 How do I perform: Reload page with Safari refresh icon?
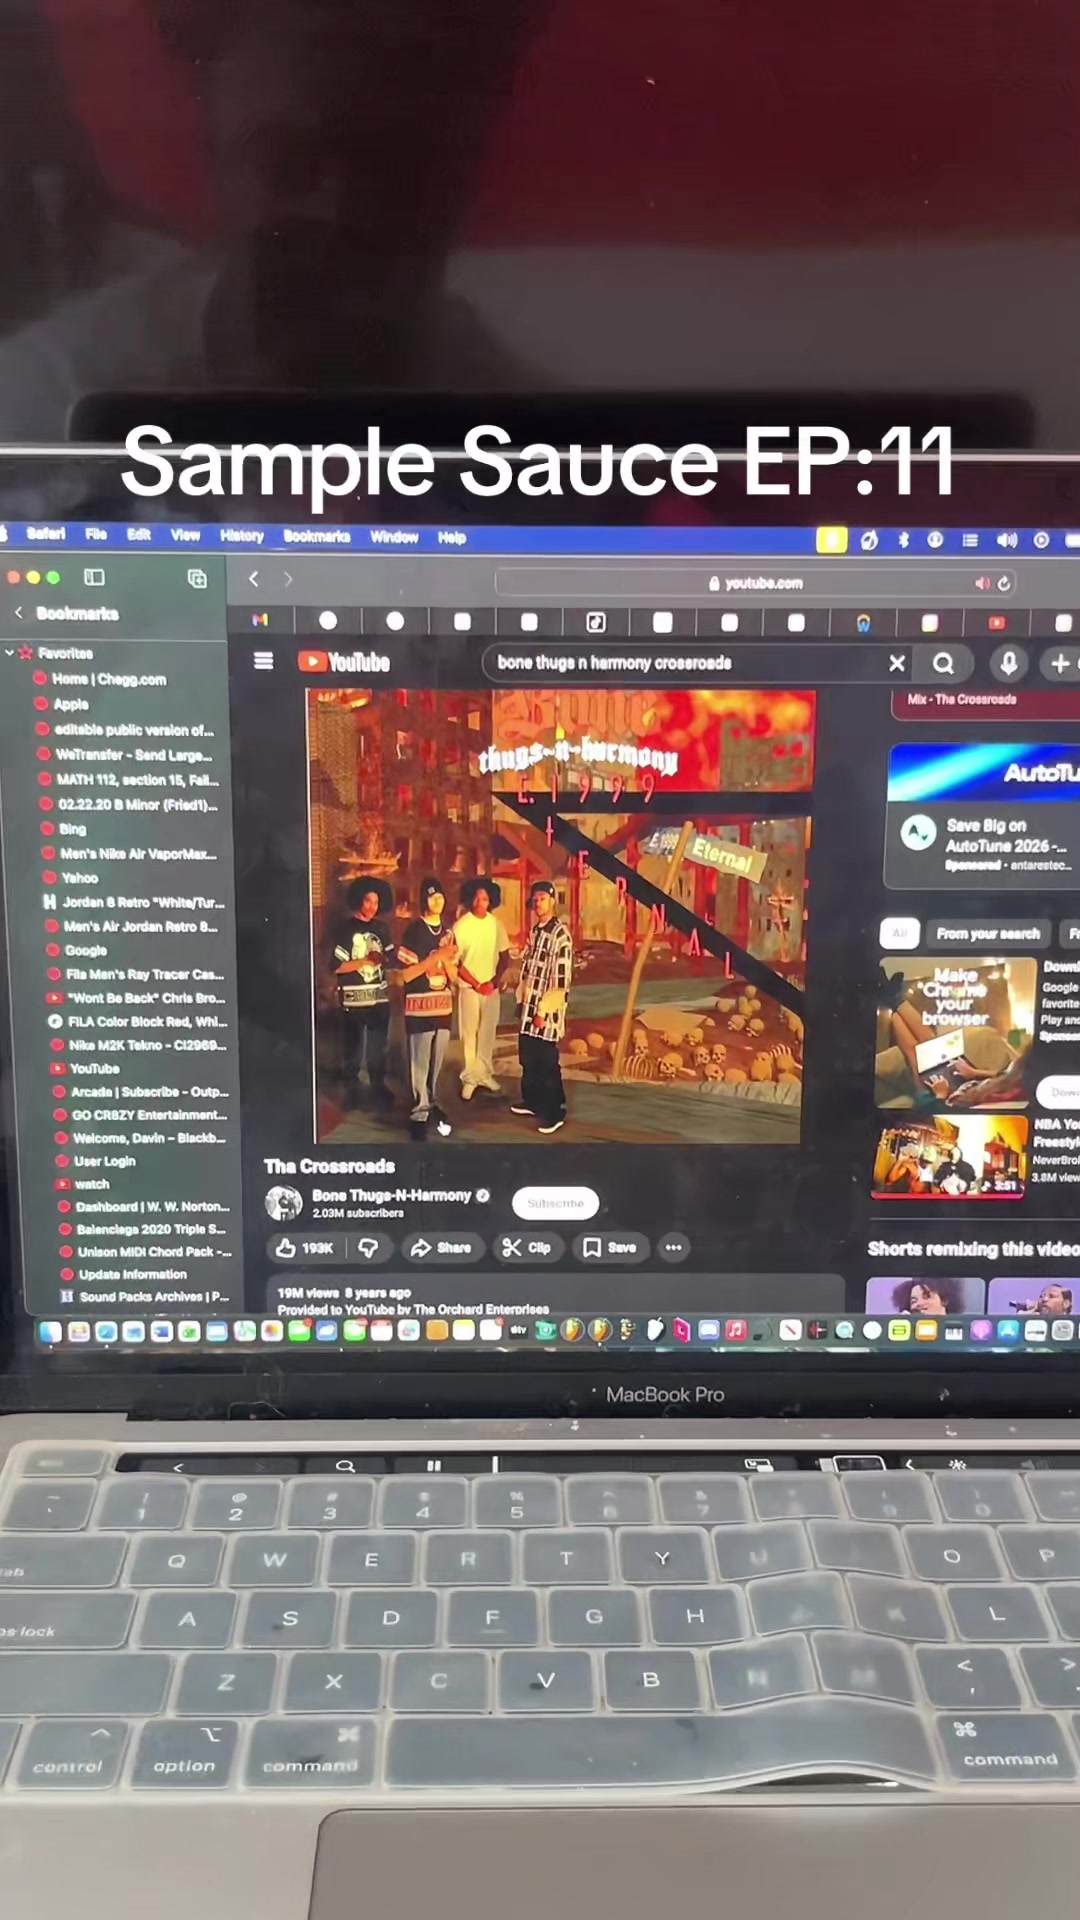pos(1004,583)
